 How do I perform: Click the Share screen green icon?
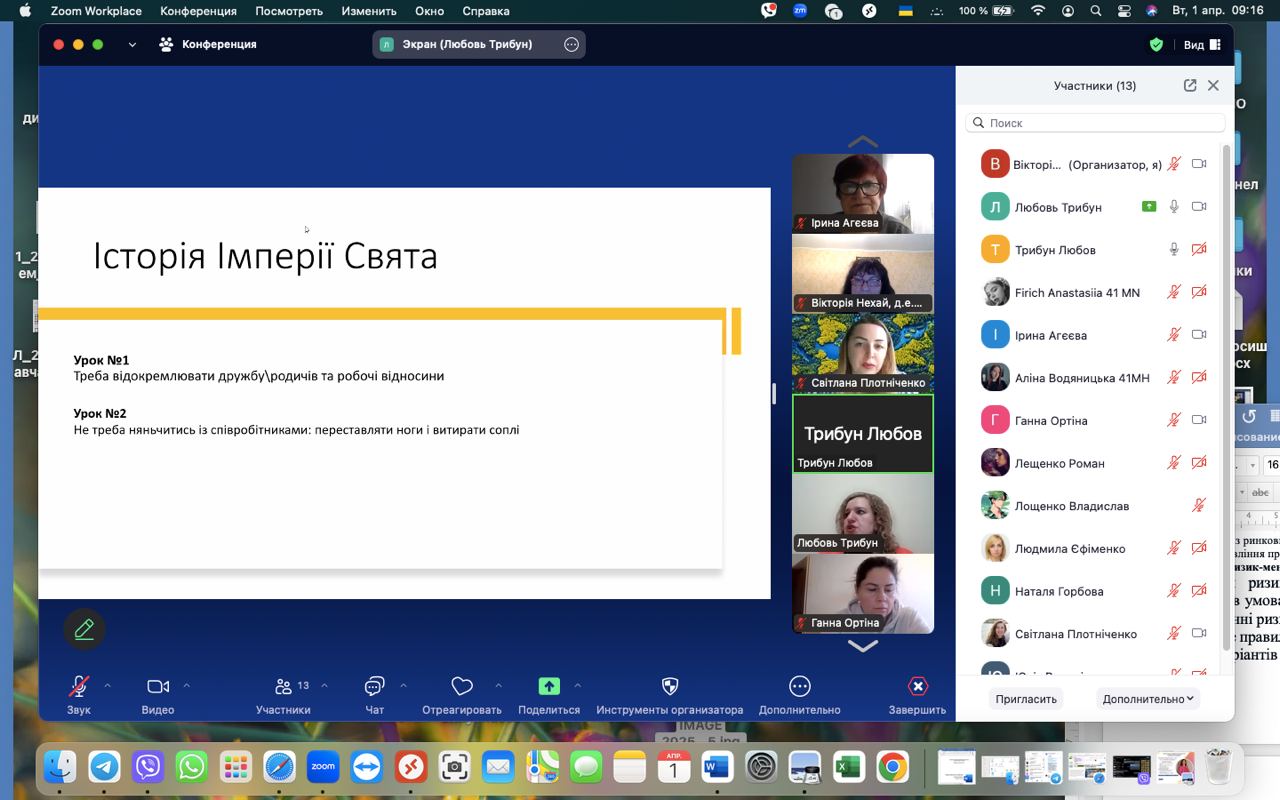[549, 687]
